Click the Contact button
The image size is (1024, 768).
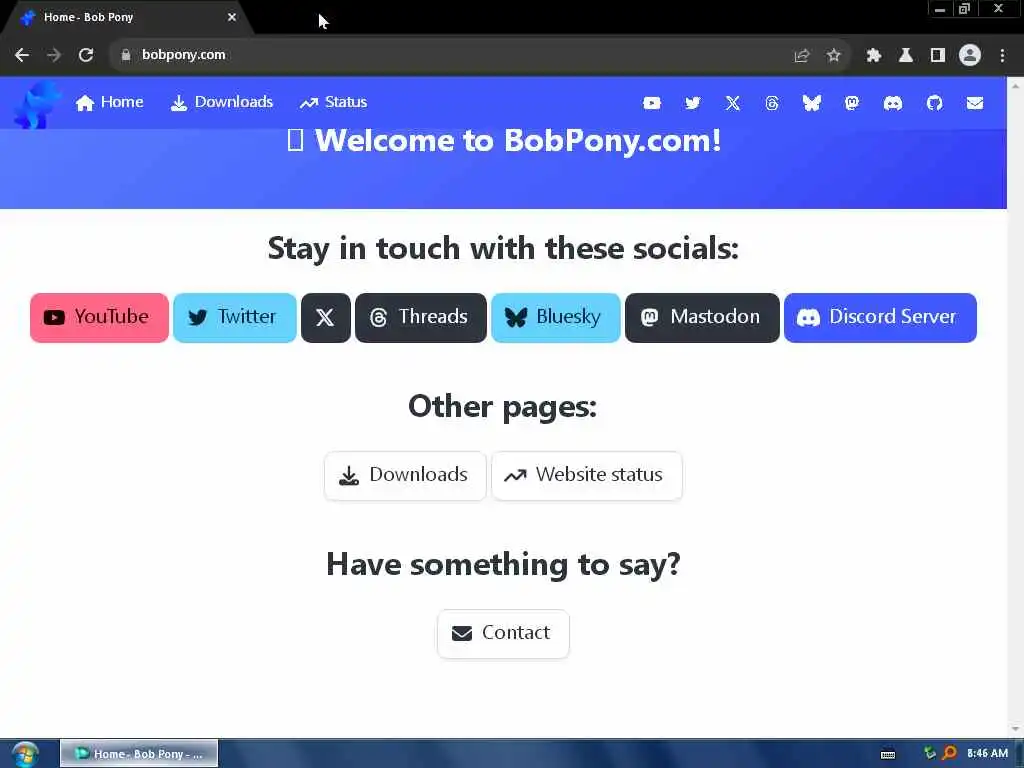pos(503,633)
